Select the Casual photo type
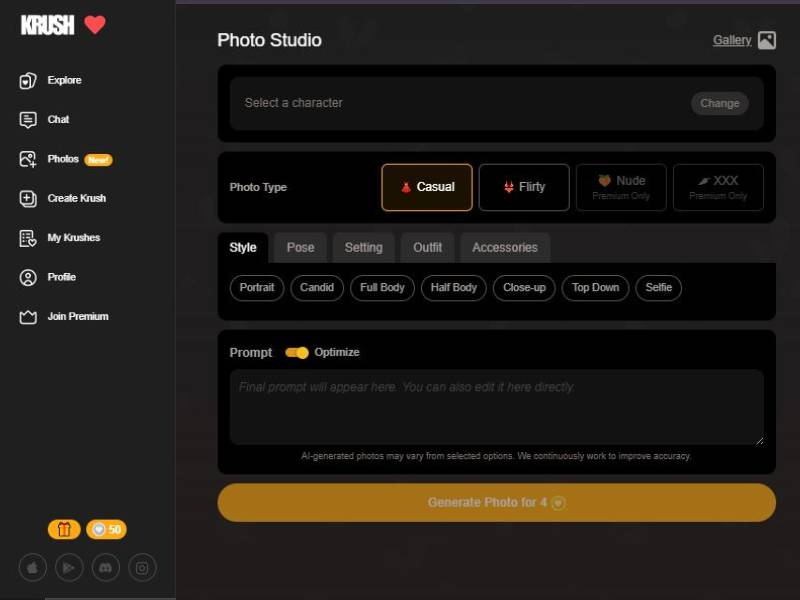Viewport: 800px width, 600px height. (x=426, y=187)
